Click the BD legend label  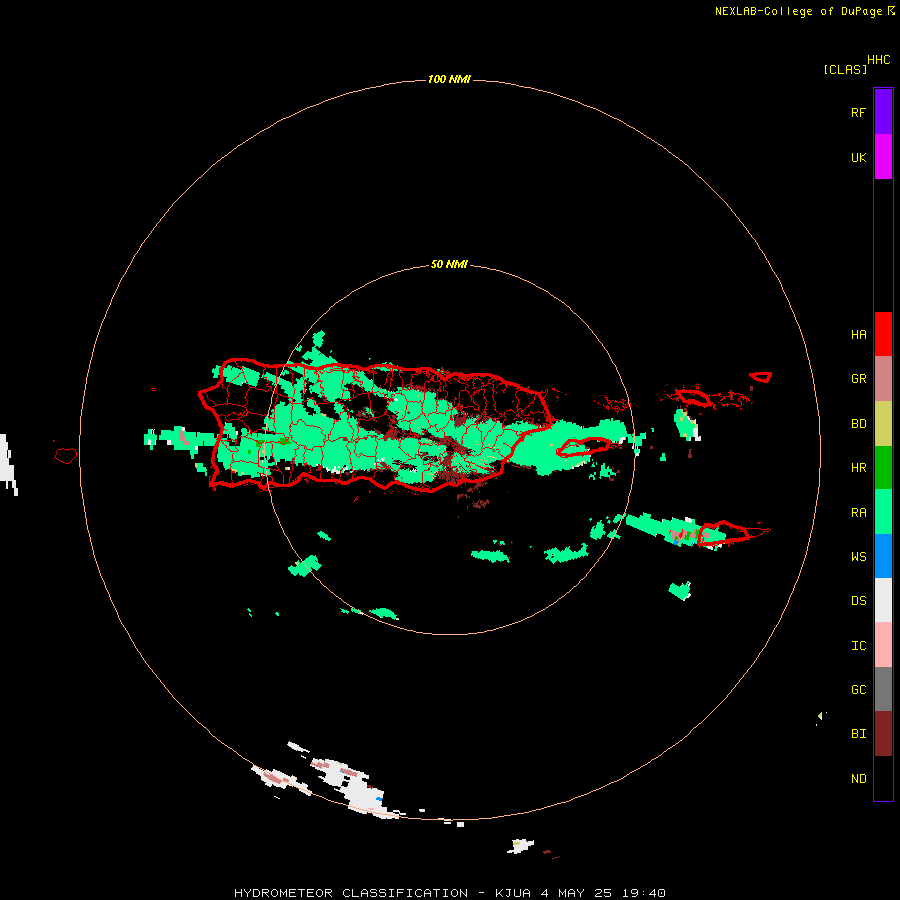point(858,424)
